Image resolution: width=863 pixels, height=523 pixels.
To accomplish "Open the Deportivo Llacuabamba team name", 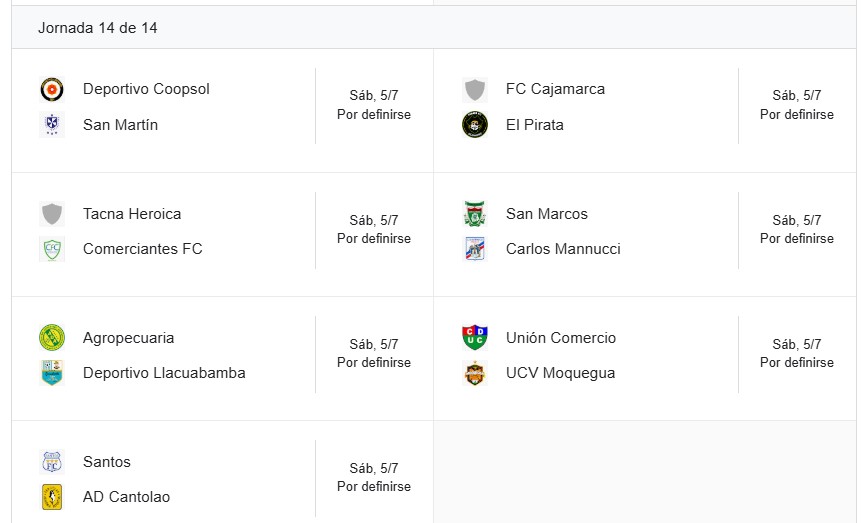I will click(164, 373).
